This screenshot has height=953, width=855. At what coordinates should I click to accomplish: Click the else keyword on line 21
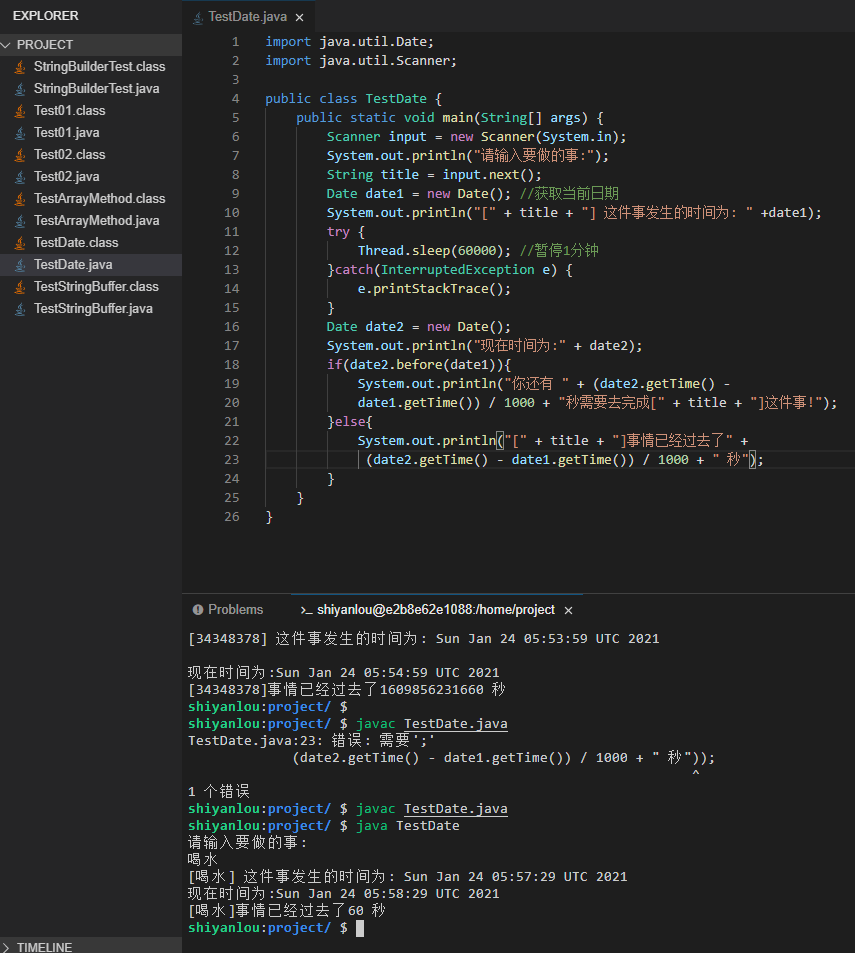(x=351, y=422)
